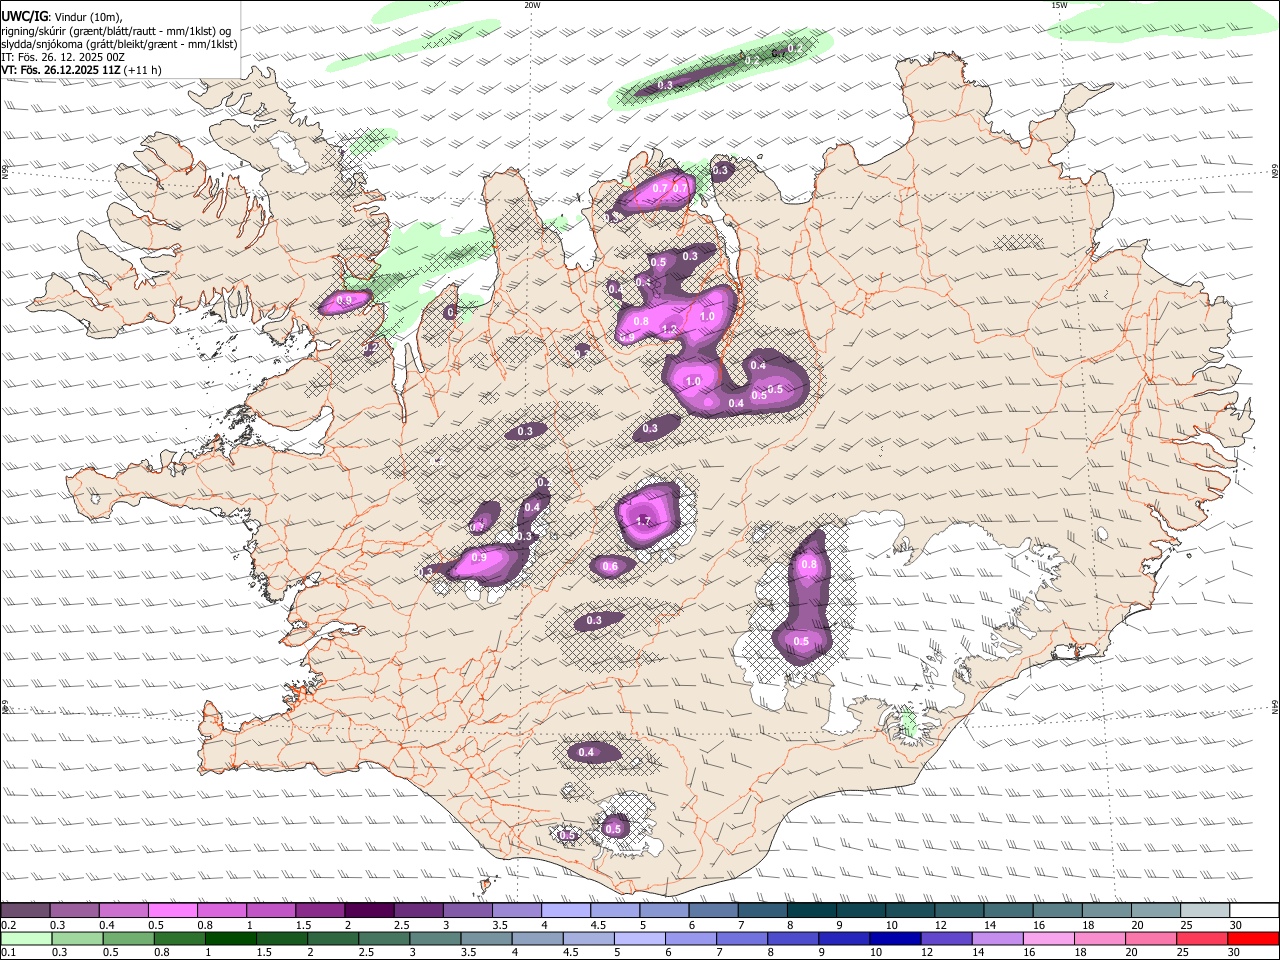
Task: Click the '1.2' snowfall value on the map
Action: (x=670, y=329)
